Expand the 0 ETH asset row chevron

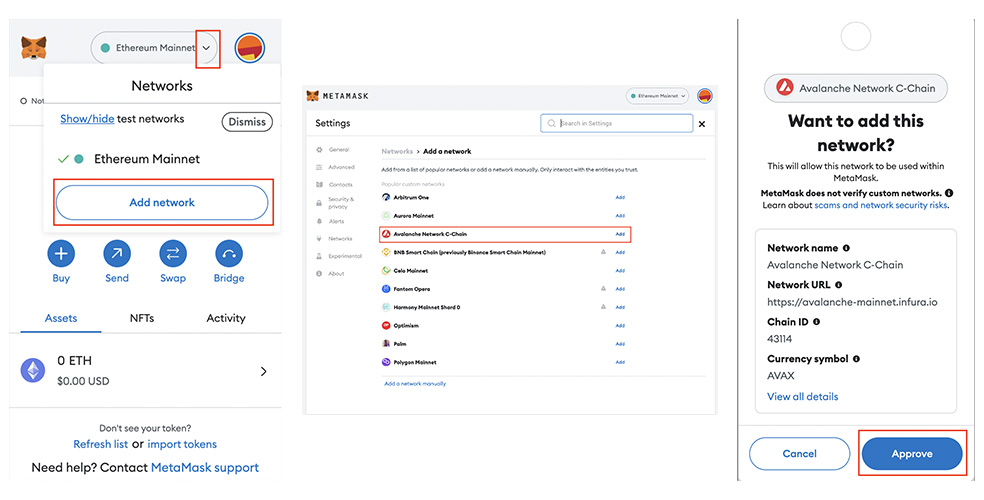[x=264, y=371]
